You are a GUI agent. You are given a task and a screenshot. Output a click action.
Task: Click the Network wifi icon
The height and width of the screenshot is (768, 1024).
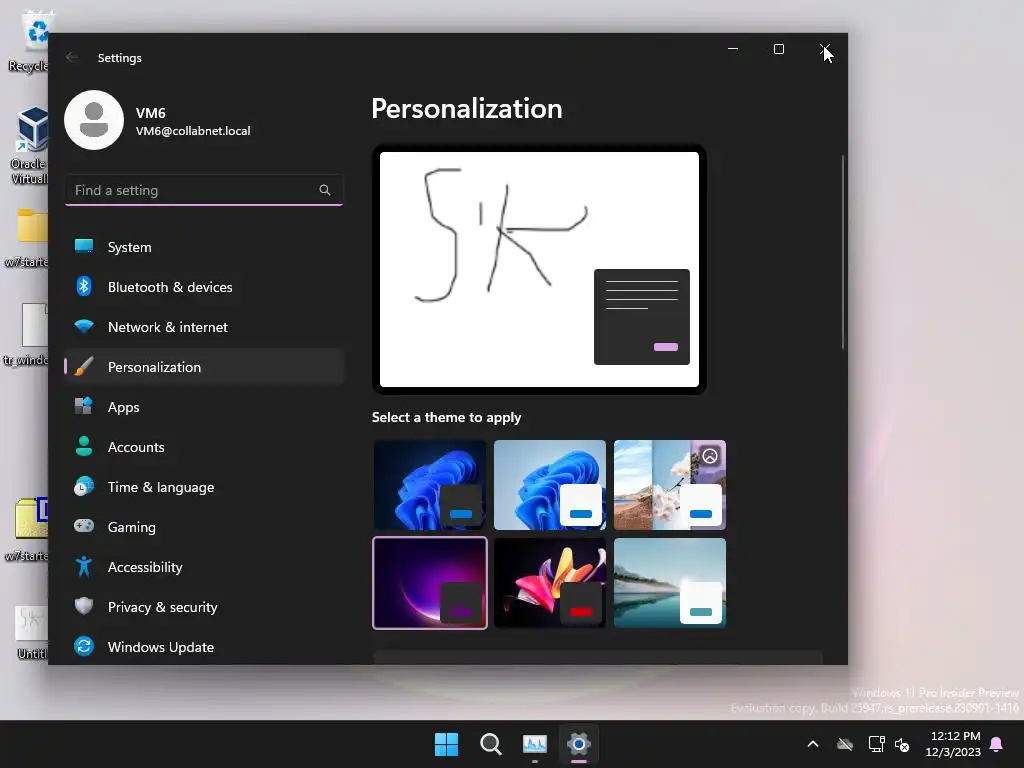click(x=84, y=326)
